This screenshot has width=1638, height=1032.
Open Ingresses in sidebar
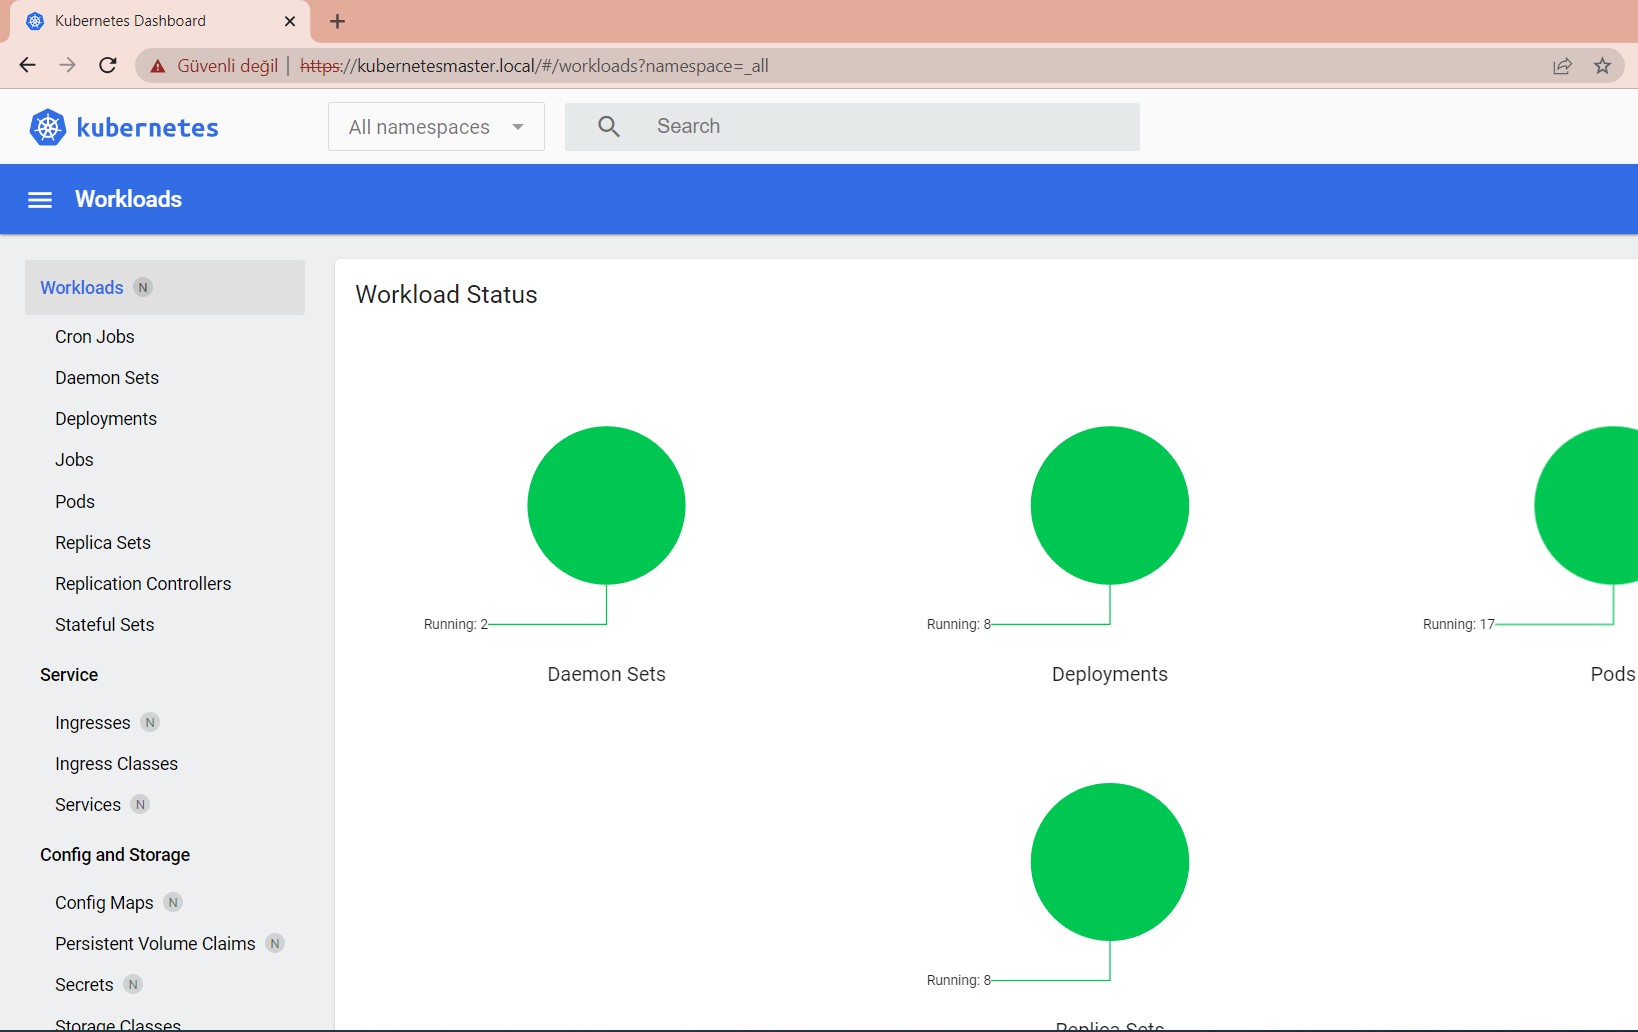pyautogui.click(x=93, y=723)
